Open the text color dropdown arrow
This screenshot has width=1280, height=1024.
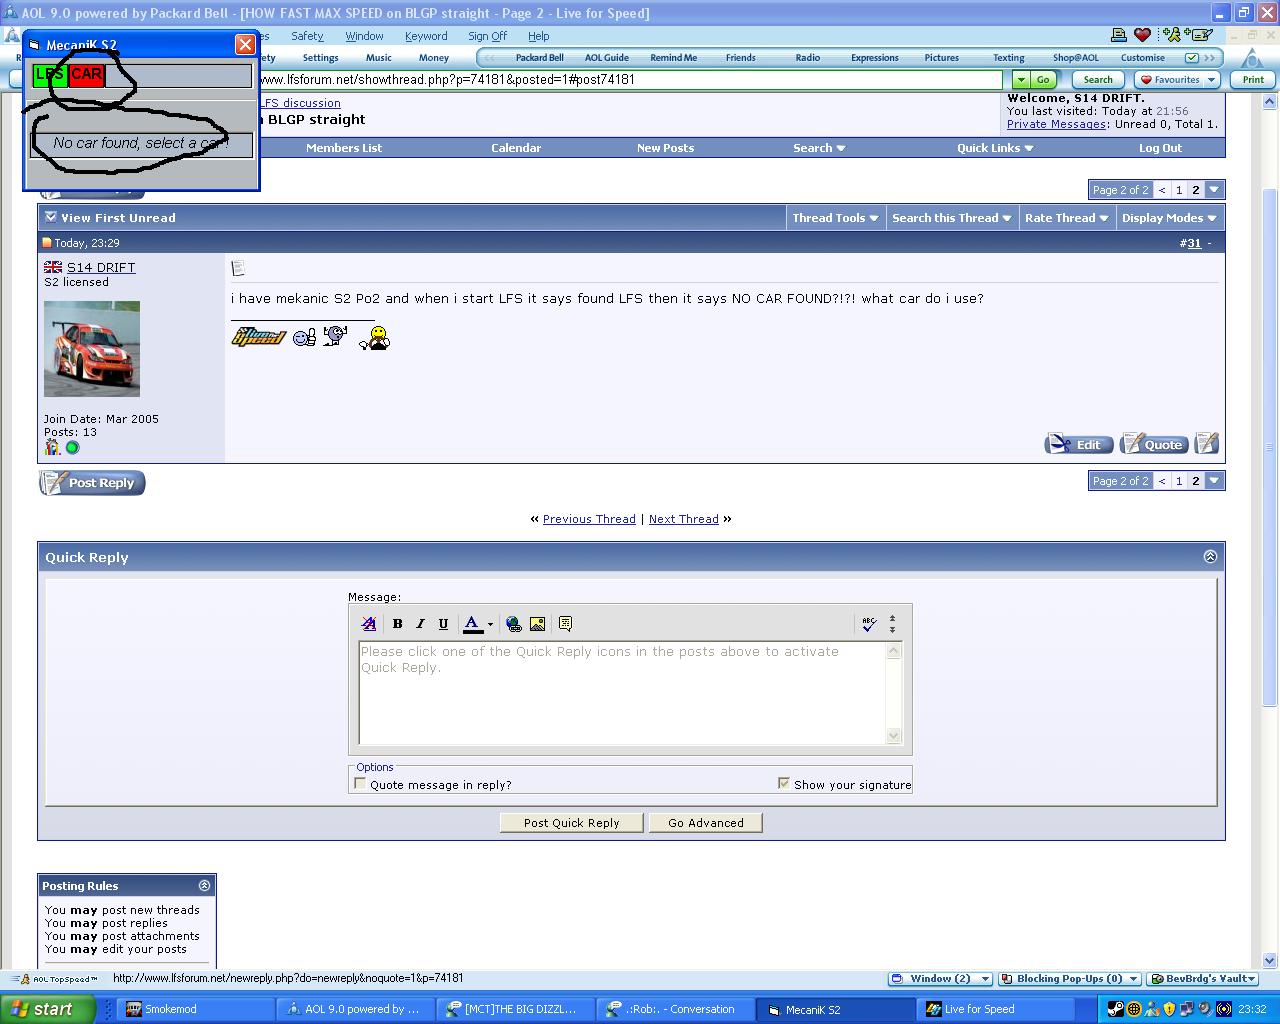point(490,625)
